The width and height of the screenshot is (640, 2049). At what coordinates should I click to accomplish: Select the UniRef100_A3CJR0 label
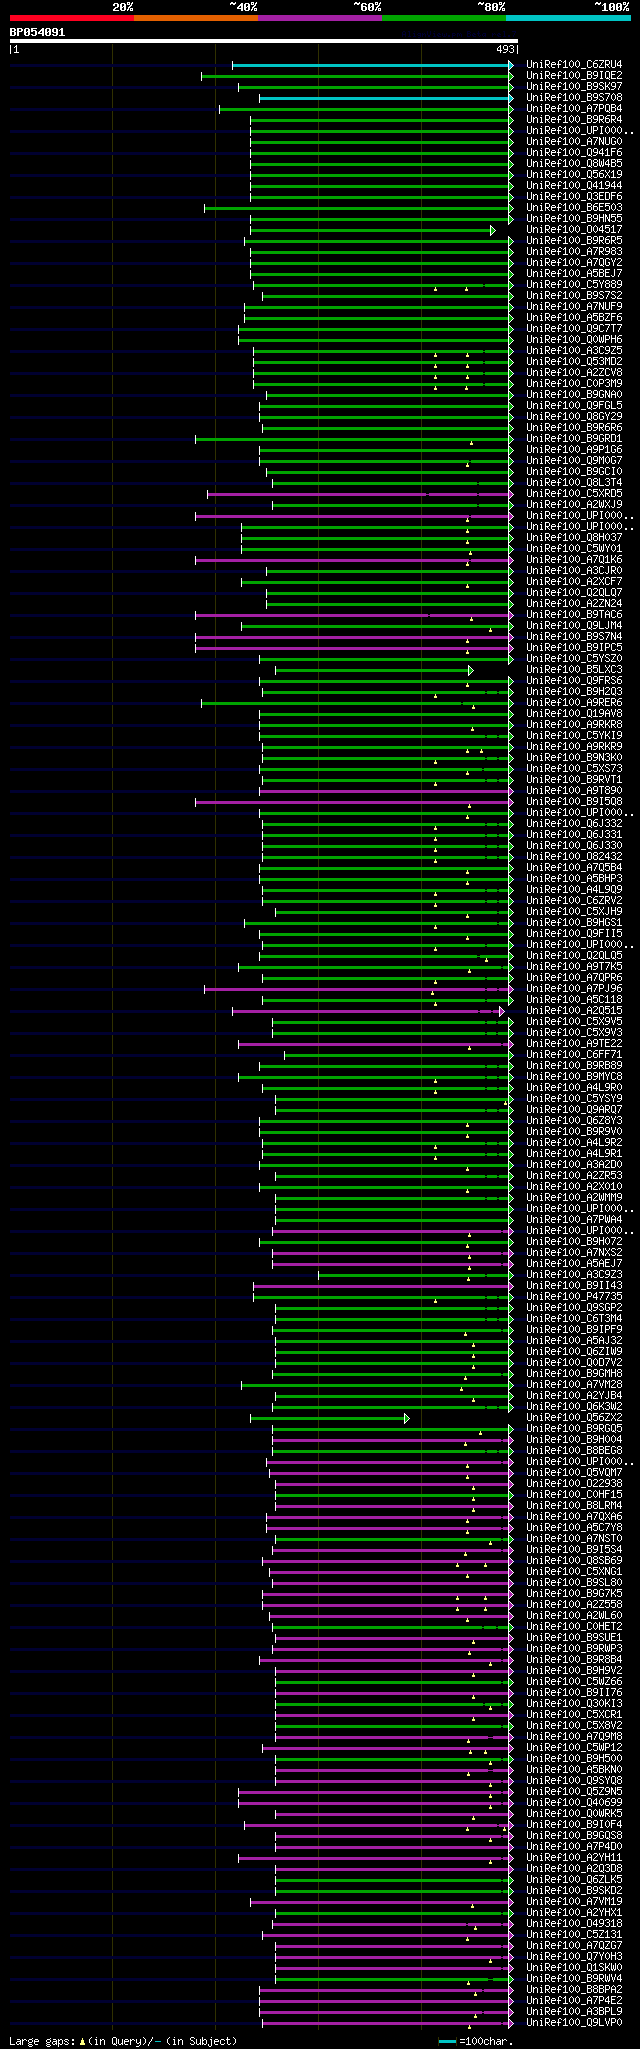point(574,571)
